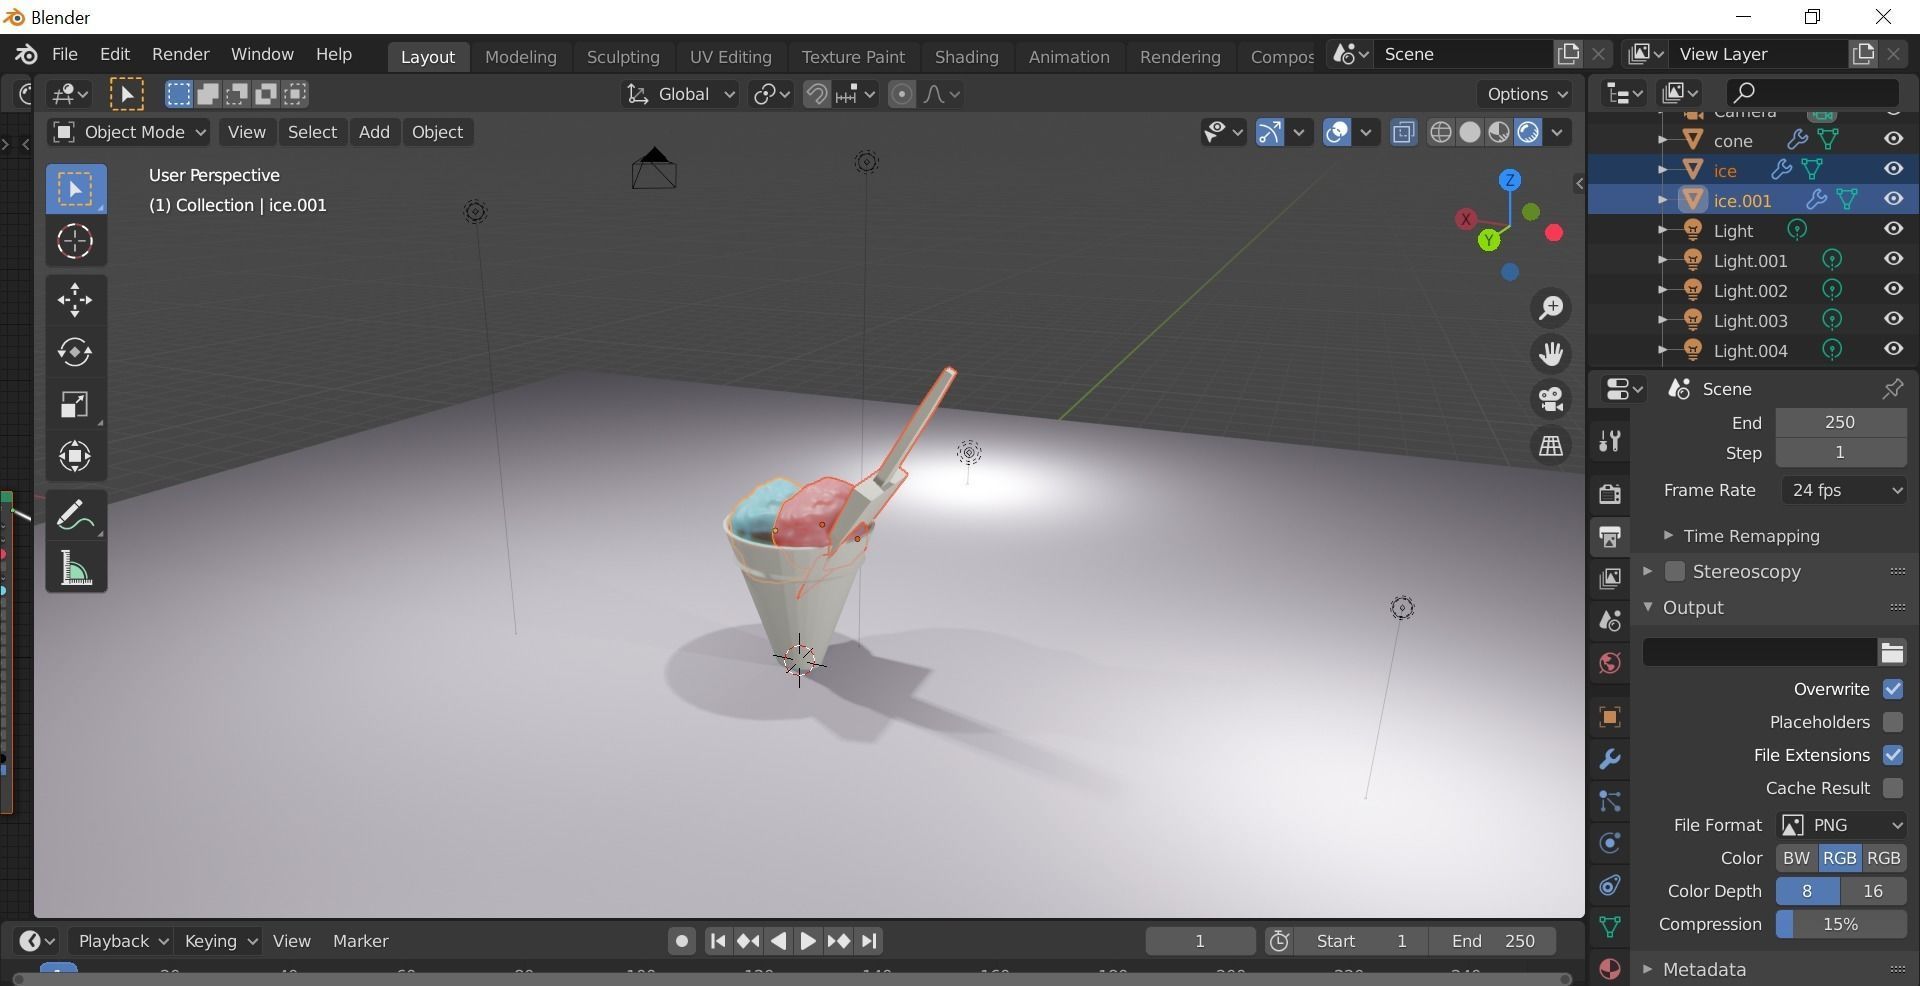Enable the Cache Result checkbox
This screenshot has width=1920, height=986.
click(x=1892, y=789)
